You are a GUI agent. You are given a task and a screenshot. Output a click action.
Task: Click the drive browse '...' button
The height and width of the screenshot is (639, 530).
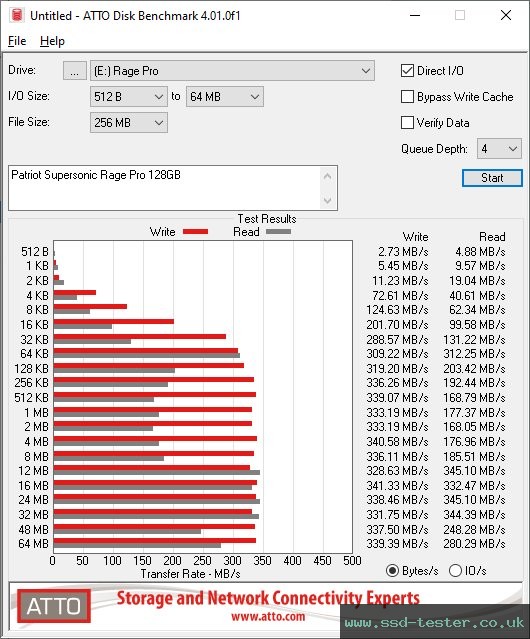tap(75, 71)
